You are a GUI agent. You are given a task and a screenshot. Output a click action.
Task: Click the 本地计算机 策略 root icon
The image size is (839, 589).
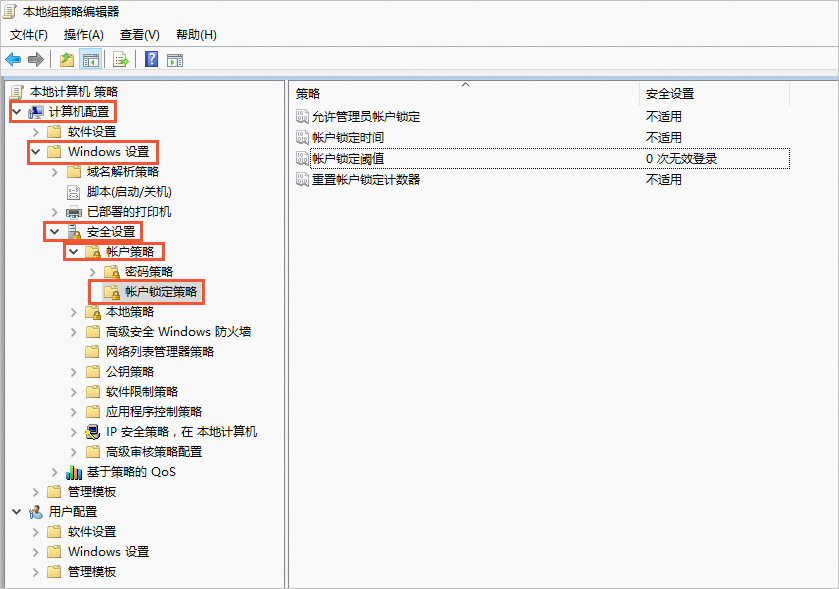click(17, 92)
